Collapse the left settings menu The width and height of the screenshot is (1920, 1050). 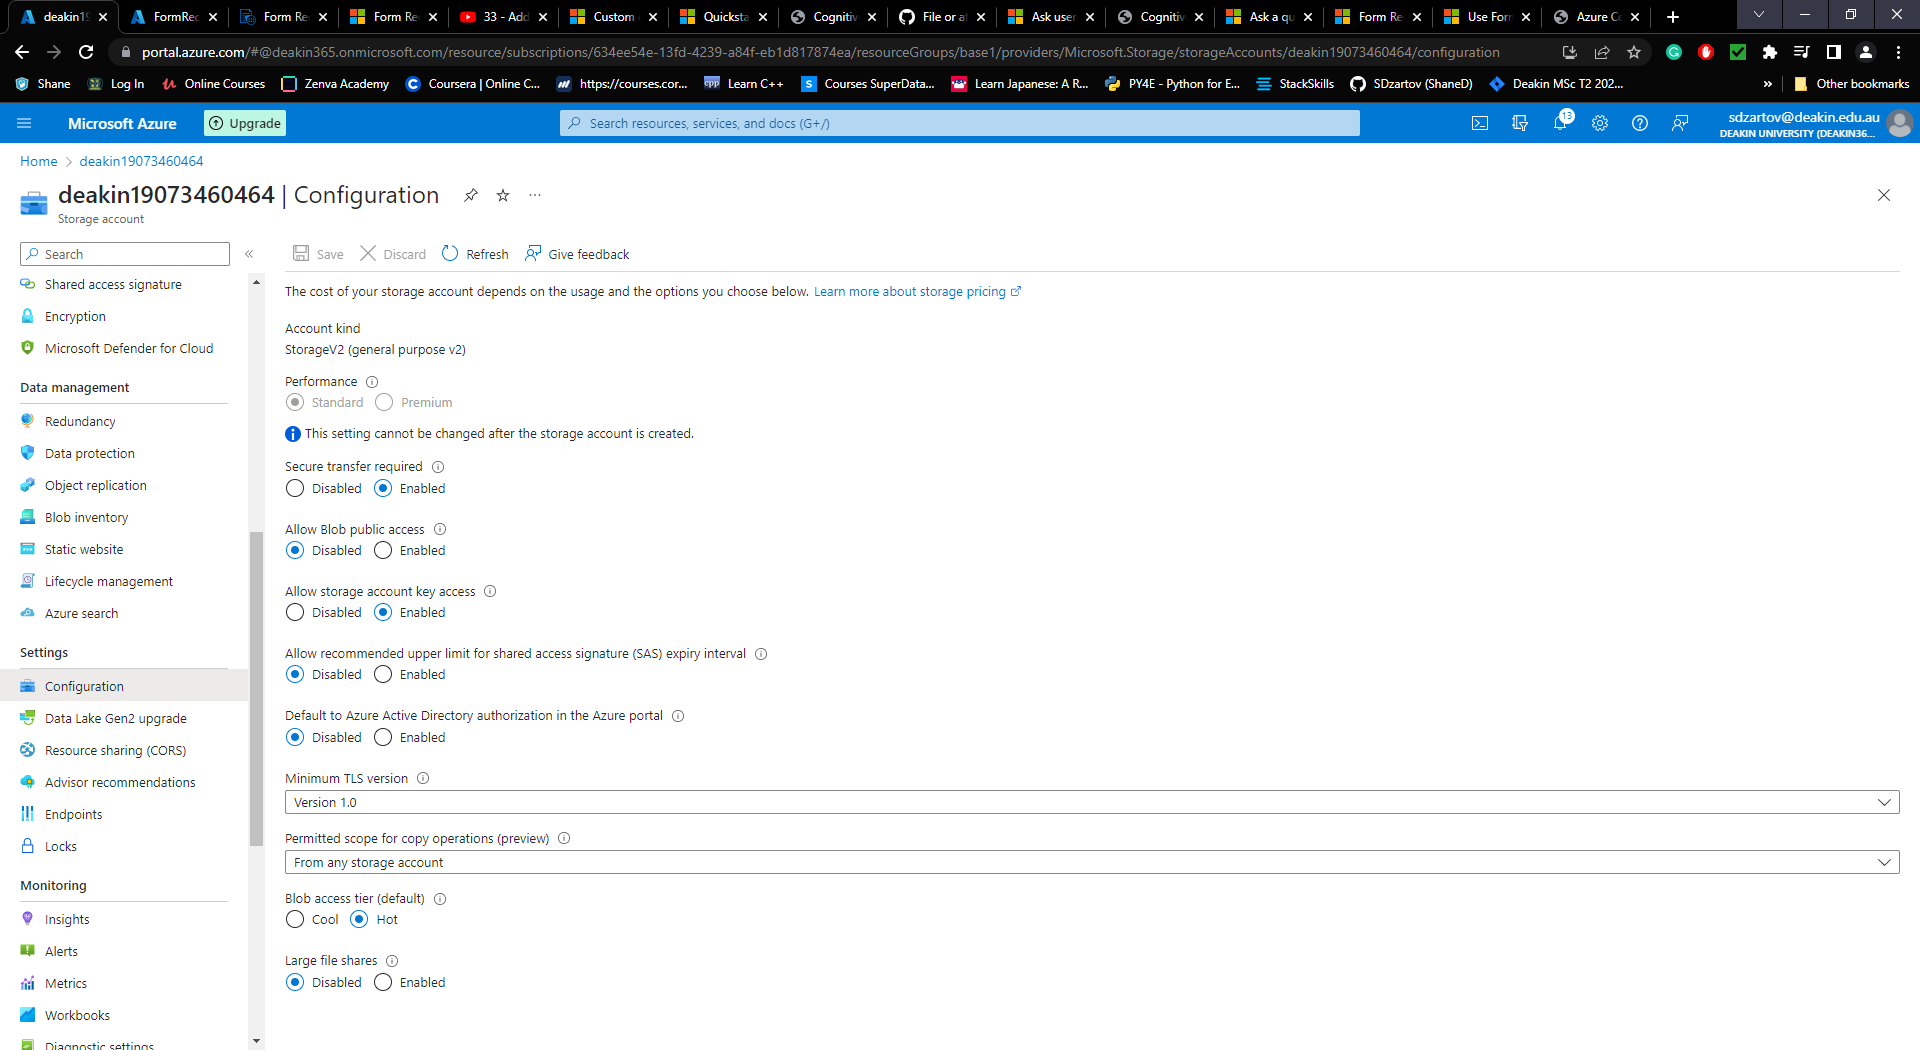click(x=250, y=254)
